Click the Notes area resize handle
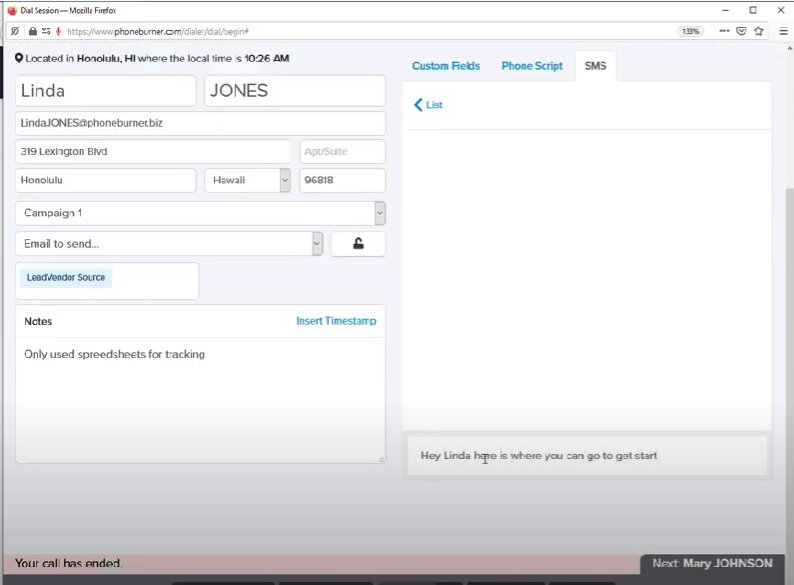794x585 pixels. coord(381,459)
